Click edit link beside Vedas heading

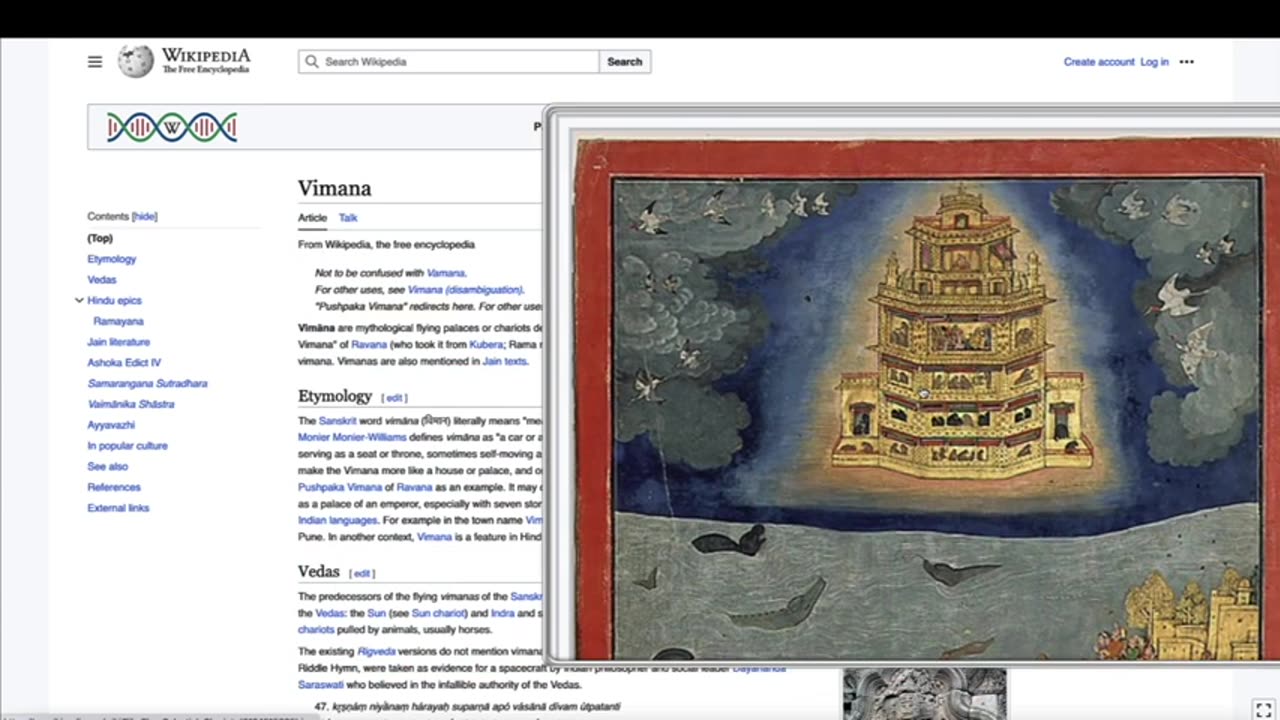[x=362, y=573]
